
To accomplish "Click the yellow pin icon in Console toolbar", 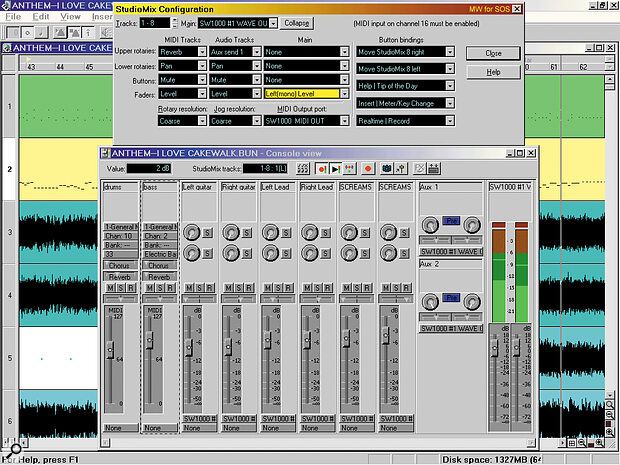I will pyautogui.click(x=401, y=169).
